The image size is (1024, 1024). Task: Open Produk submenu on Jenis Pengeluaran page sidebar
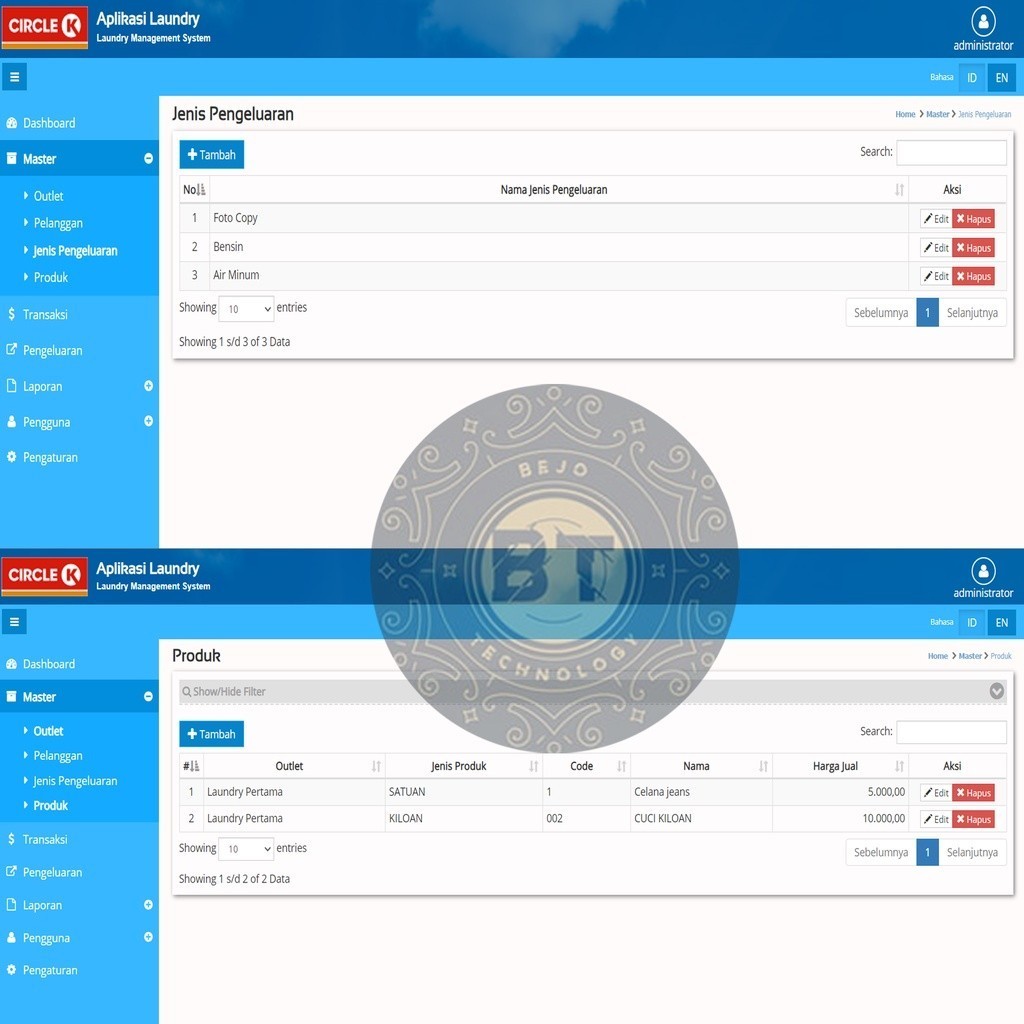(x=50, y=278)
